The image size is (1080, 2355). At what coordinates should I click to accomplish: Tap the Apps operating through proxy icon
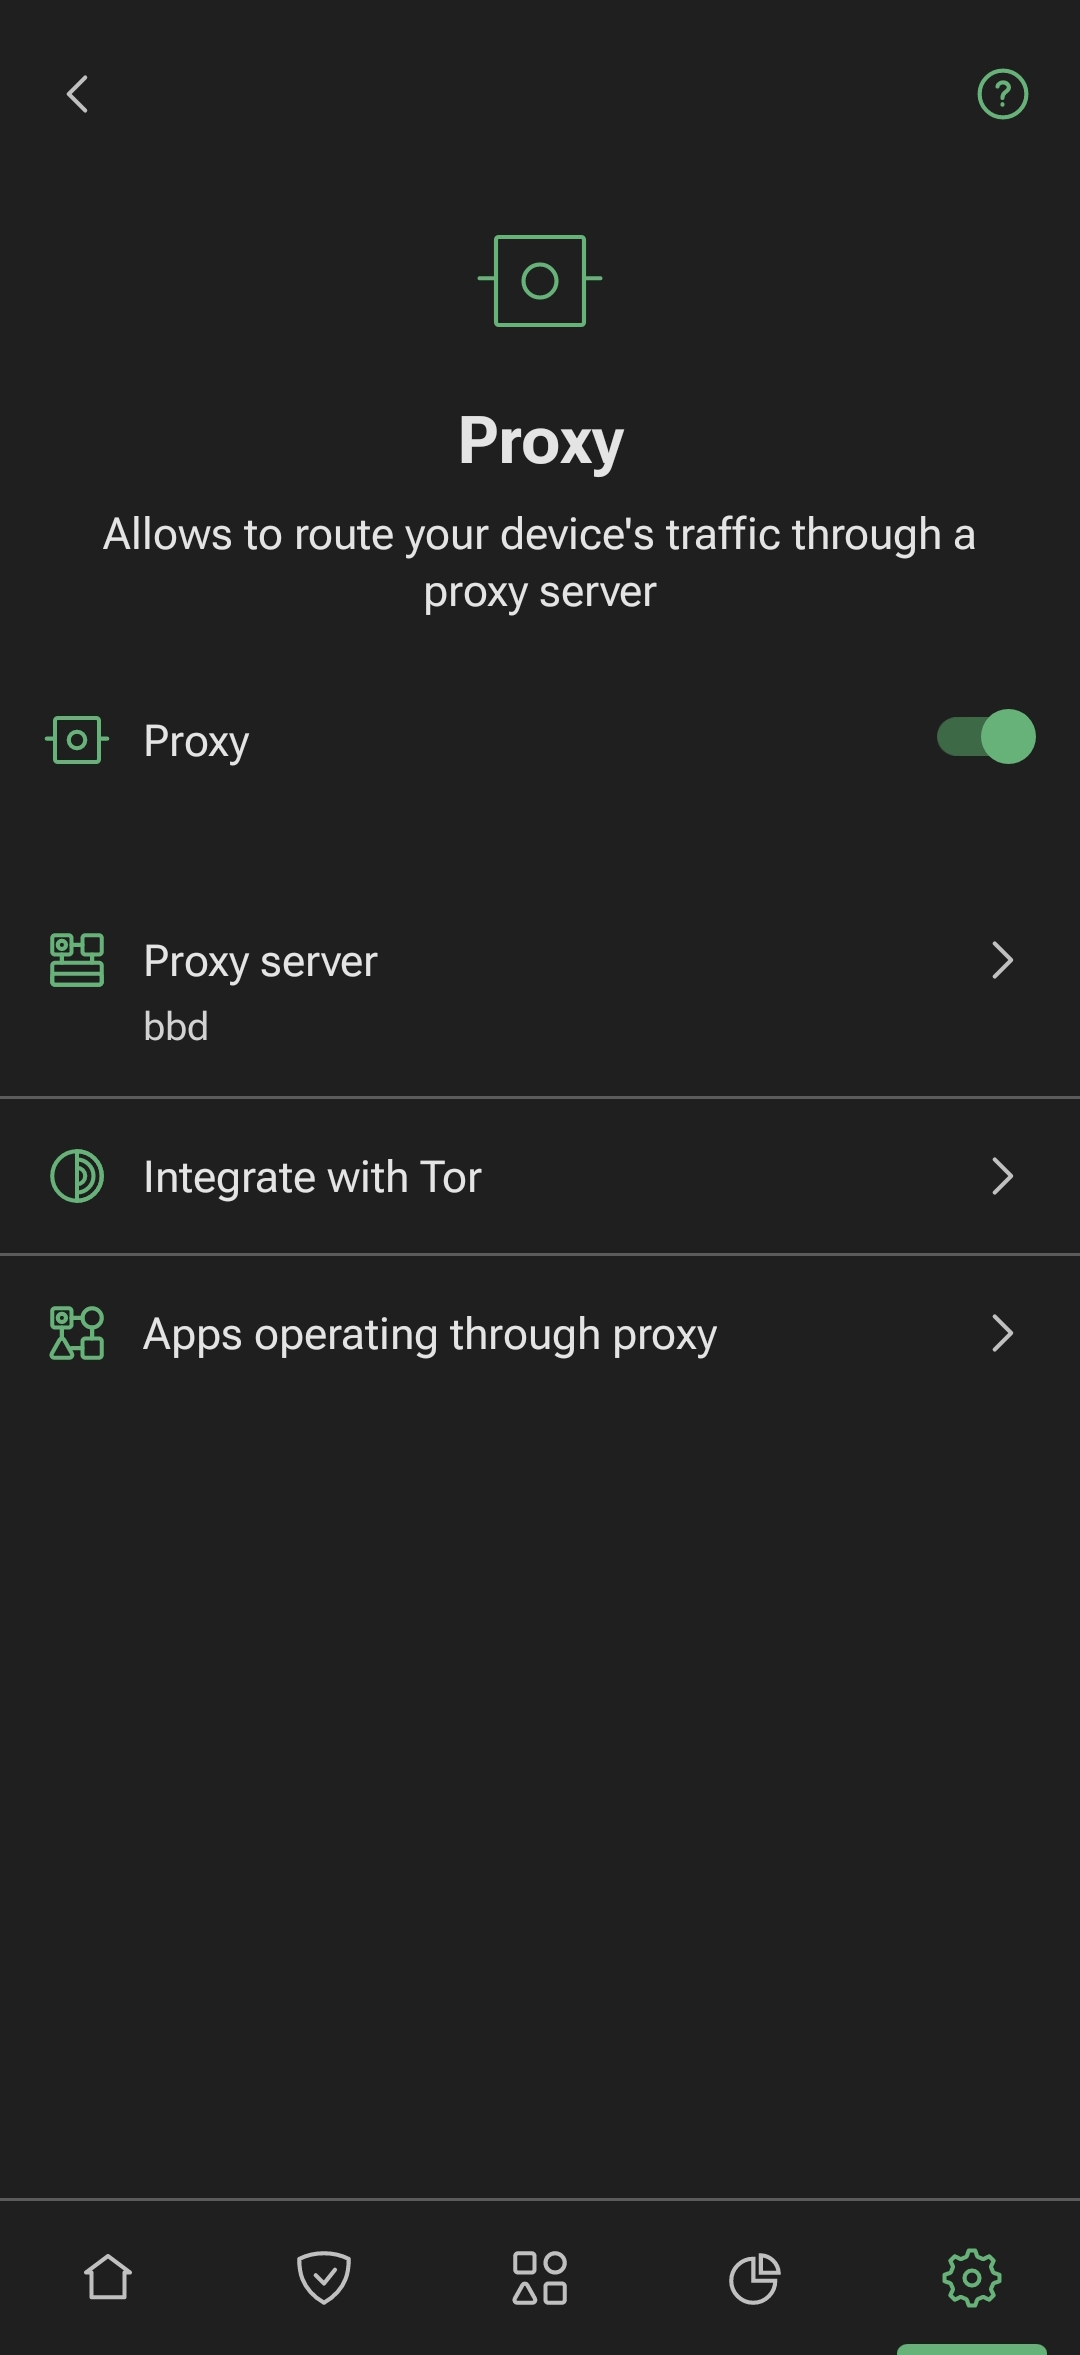[x=77, y=1333]
